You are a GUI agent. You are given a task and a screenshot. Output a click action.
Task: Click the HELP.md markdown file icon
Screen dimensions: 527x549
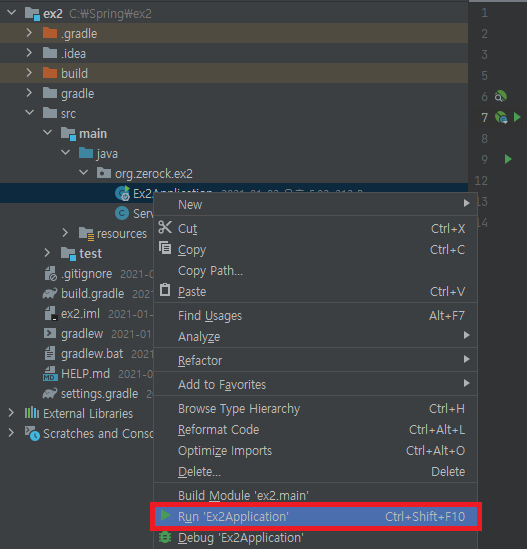pyautogui.click(x=50, y=373)
